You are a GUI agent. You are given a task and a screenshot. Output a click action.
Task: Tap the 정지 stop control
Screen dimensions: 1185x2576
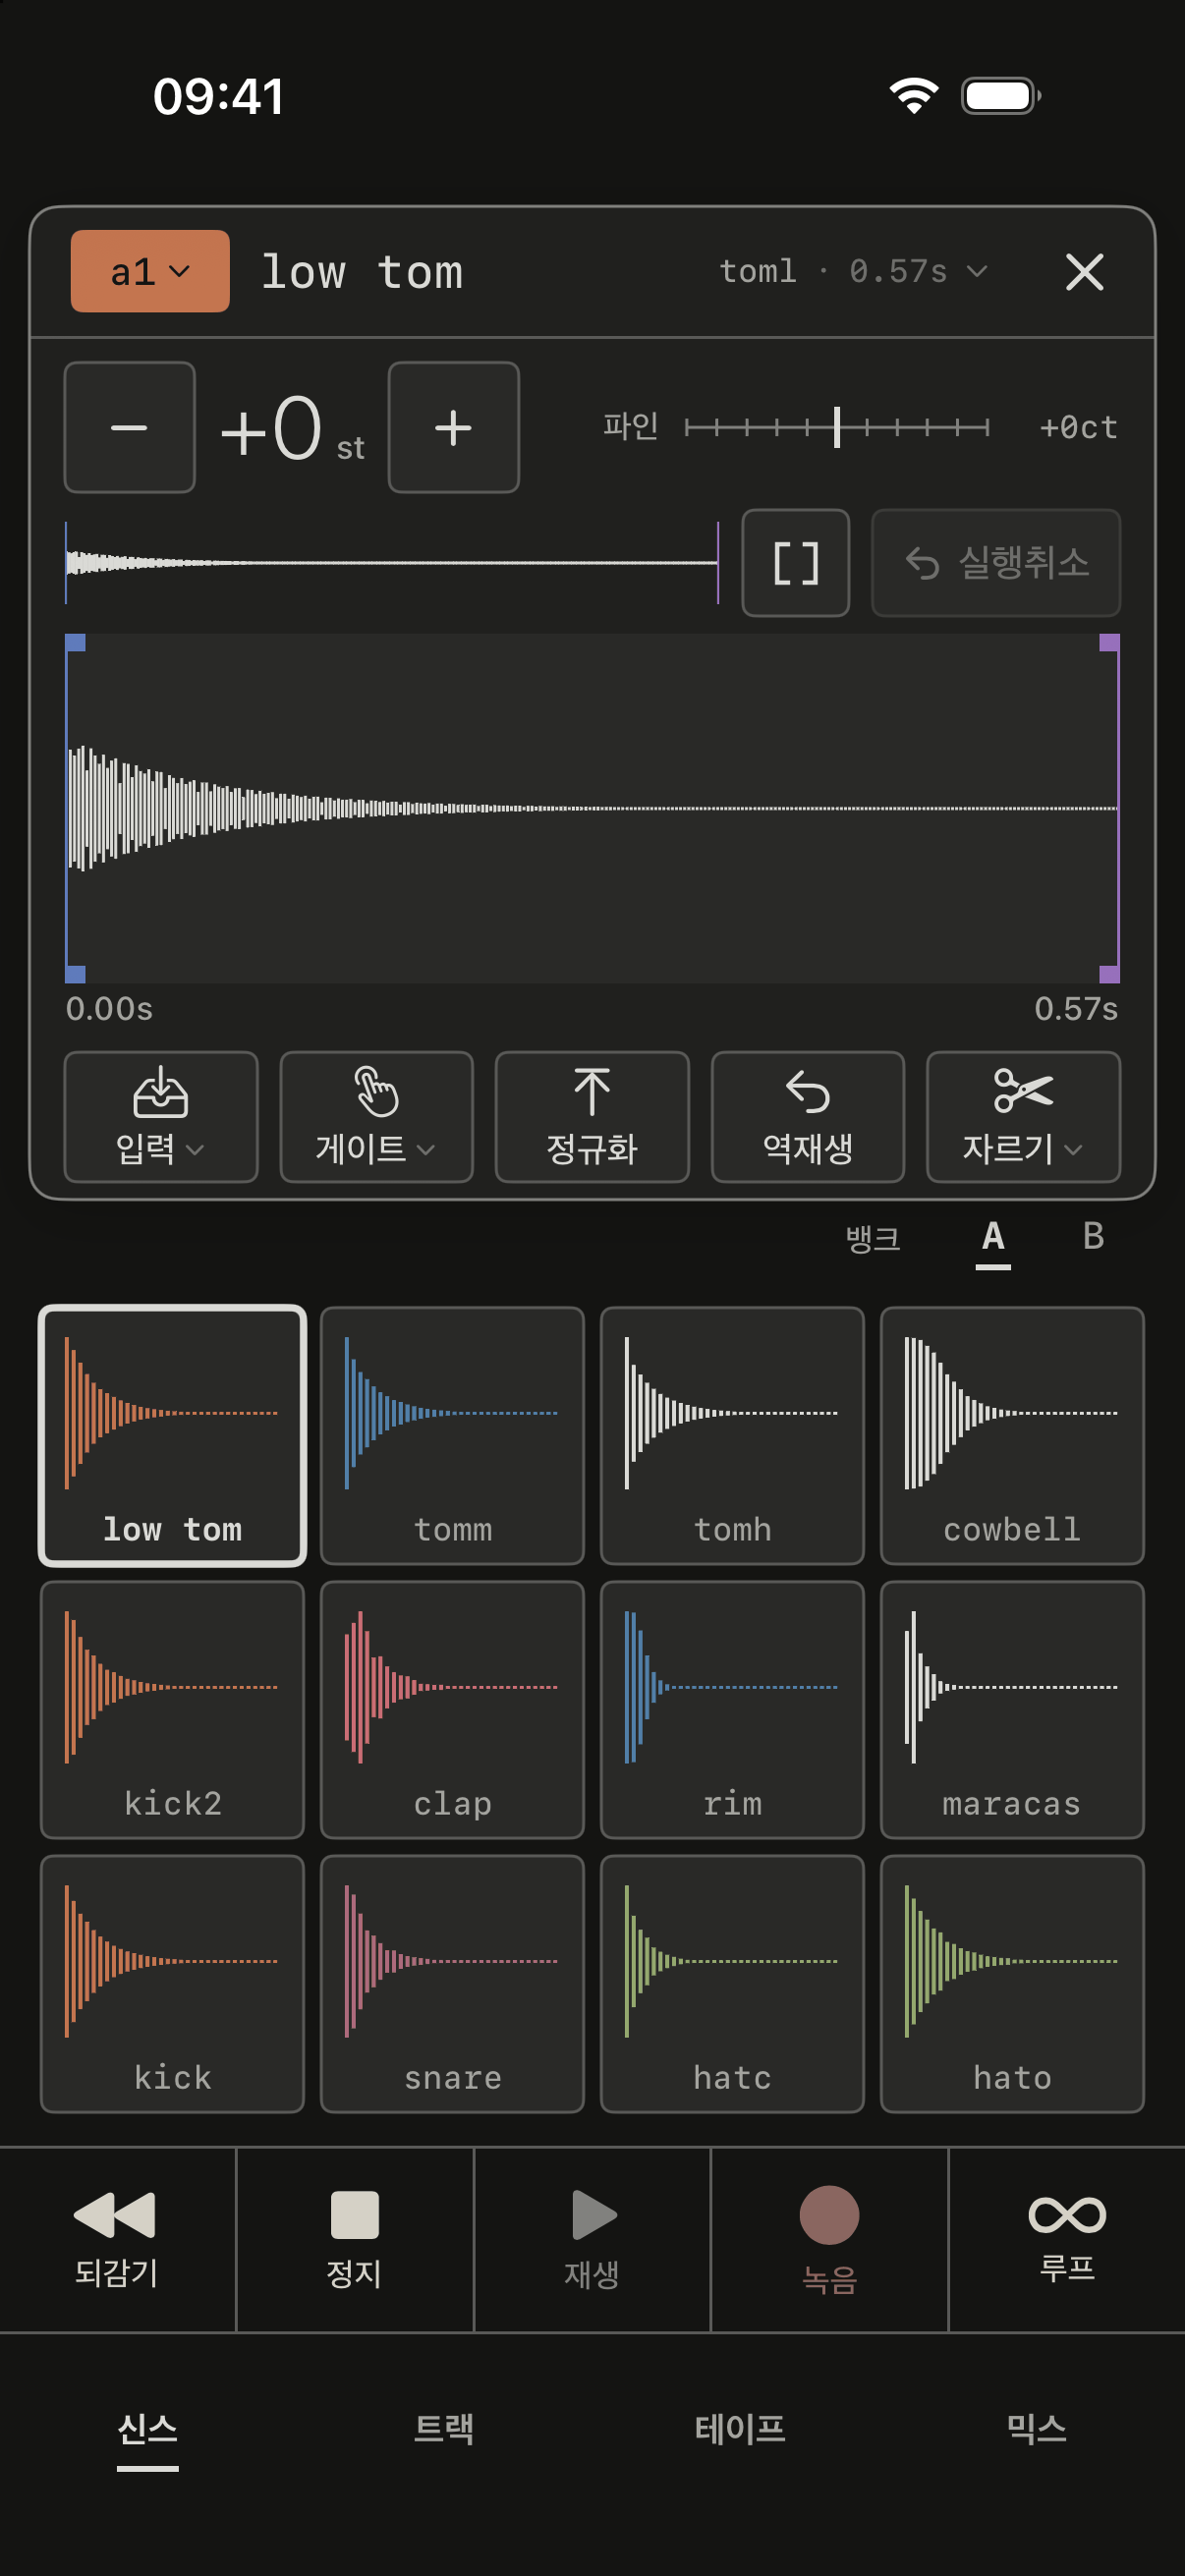tap(355, 2239)
